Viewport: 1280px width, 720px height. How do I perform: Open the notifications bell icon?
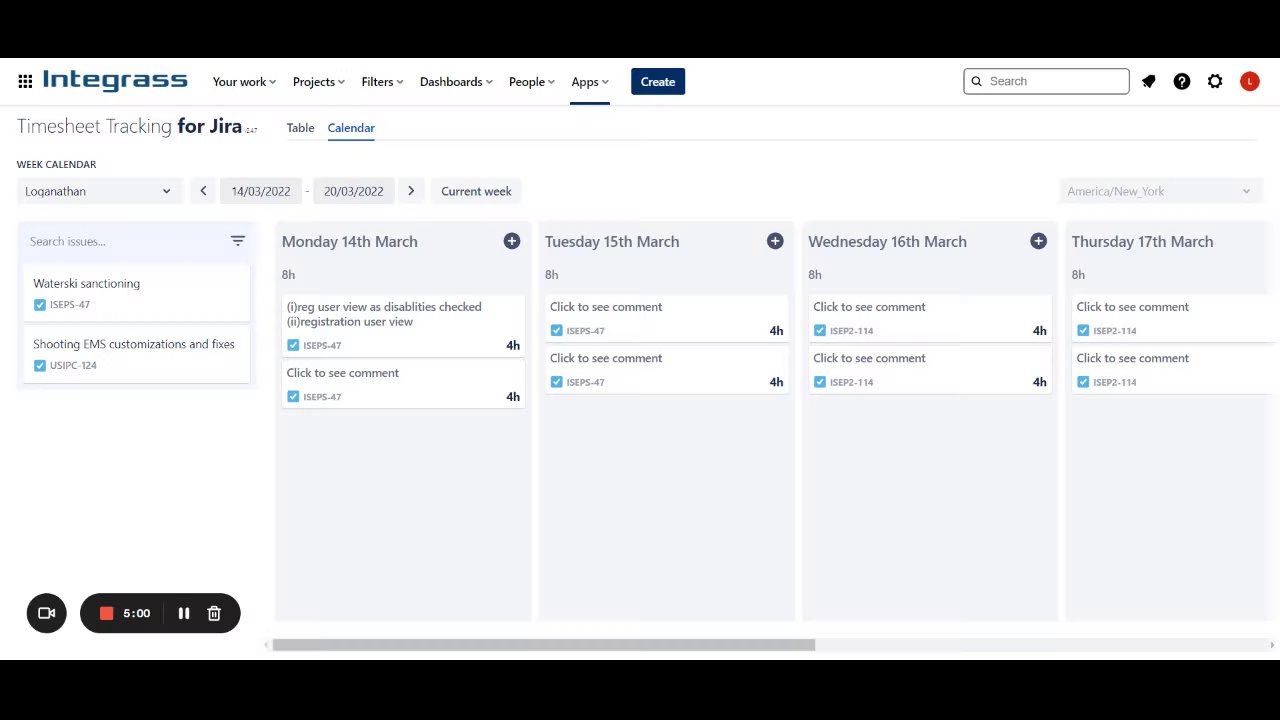coord(1149,82)
